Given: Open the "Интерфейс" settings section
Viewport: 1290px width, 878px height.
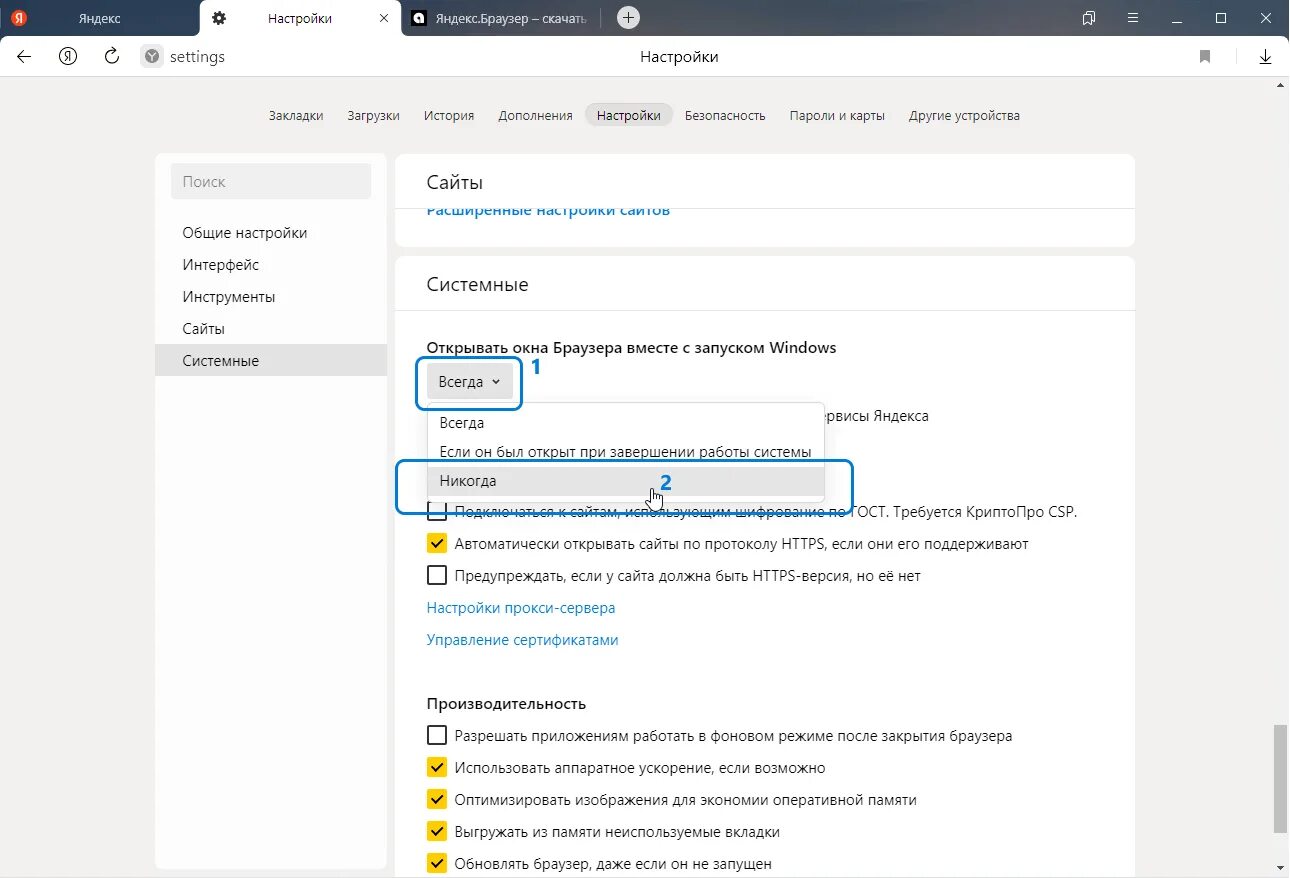Looking at the screenshot, I should [220, 265].
